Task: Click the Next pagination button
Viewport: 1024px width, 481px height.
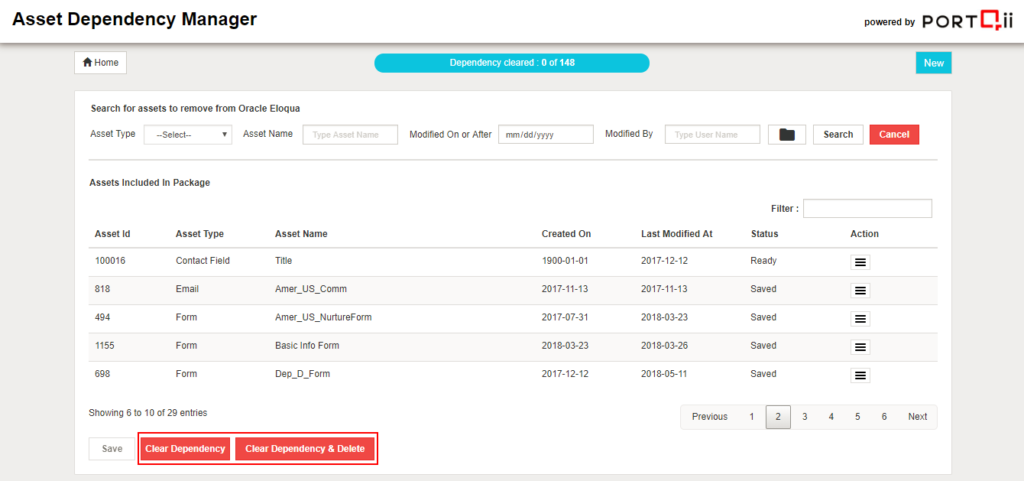Action: click(917, 417)
